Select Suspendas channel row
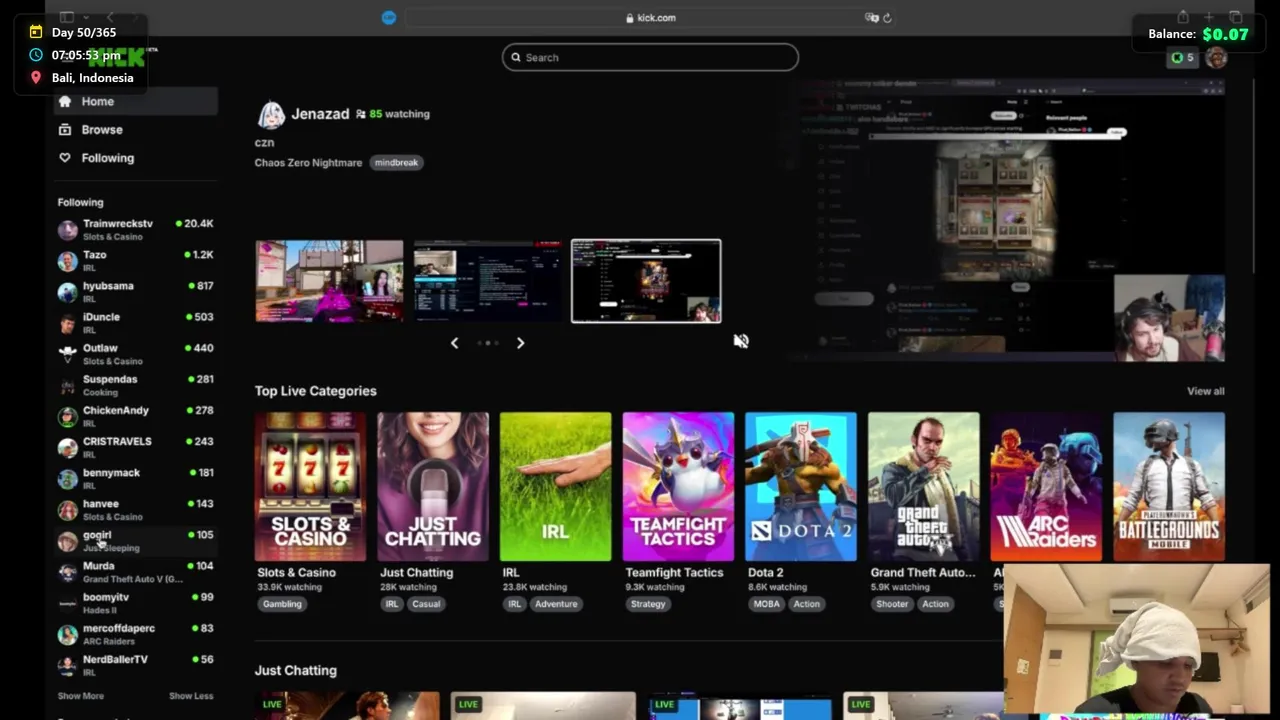This screenshot has height=720, width=1280. pos(136,385)
